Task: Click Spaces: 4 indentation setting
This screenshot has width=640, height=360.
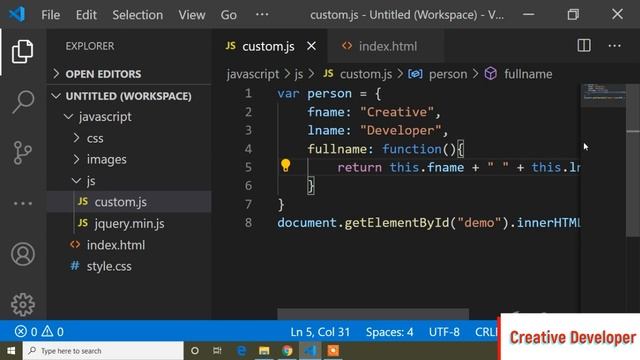Action: (389, 332)
